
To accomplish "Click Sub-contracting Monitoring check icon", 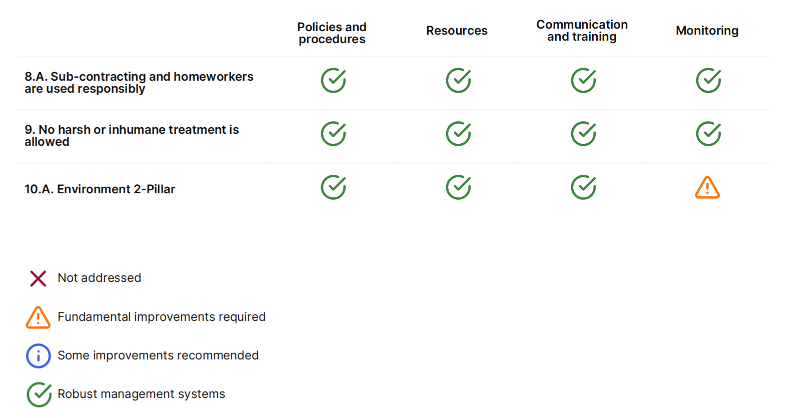I will tap(708, 80).
